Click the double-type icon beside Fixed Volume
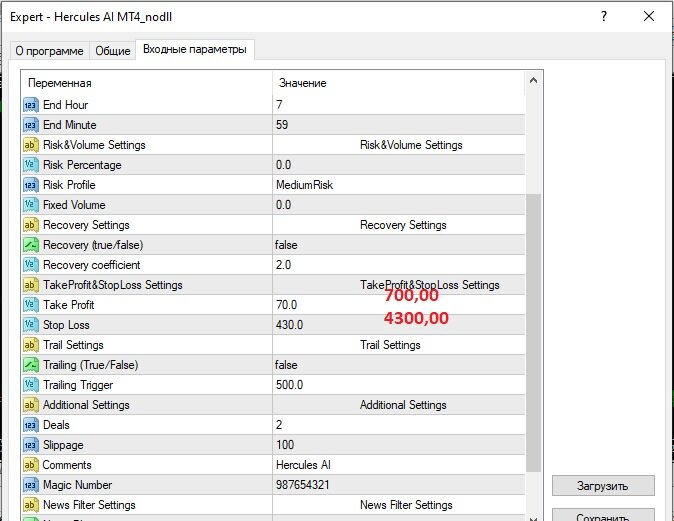The height and width of the screenshot is (521, 674). pos(31,205)
